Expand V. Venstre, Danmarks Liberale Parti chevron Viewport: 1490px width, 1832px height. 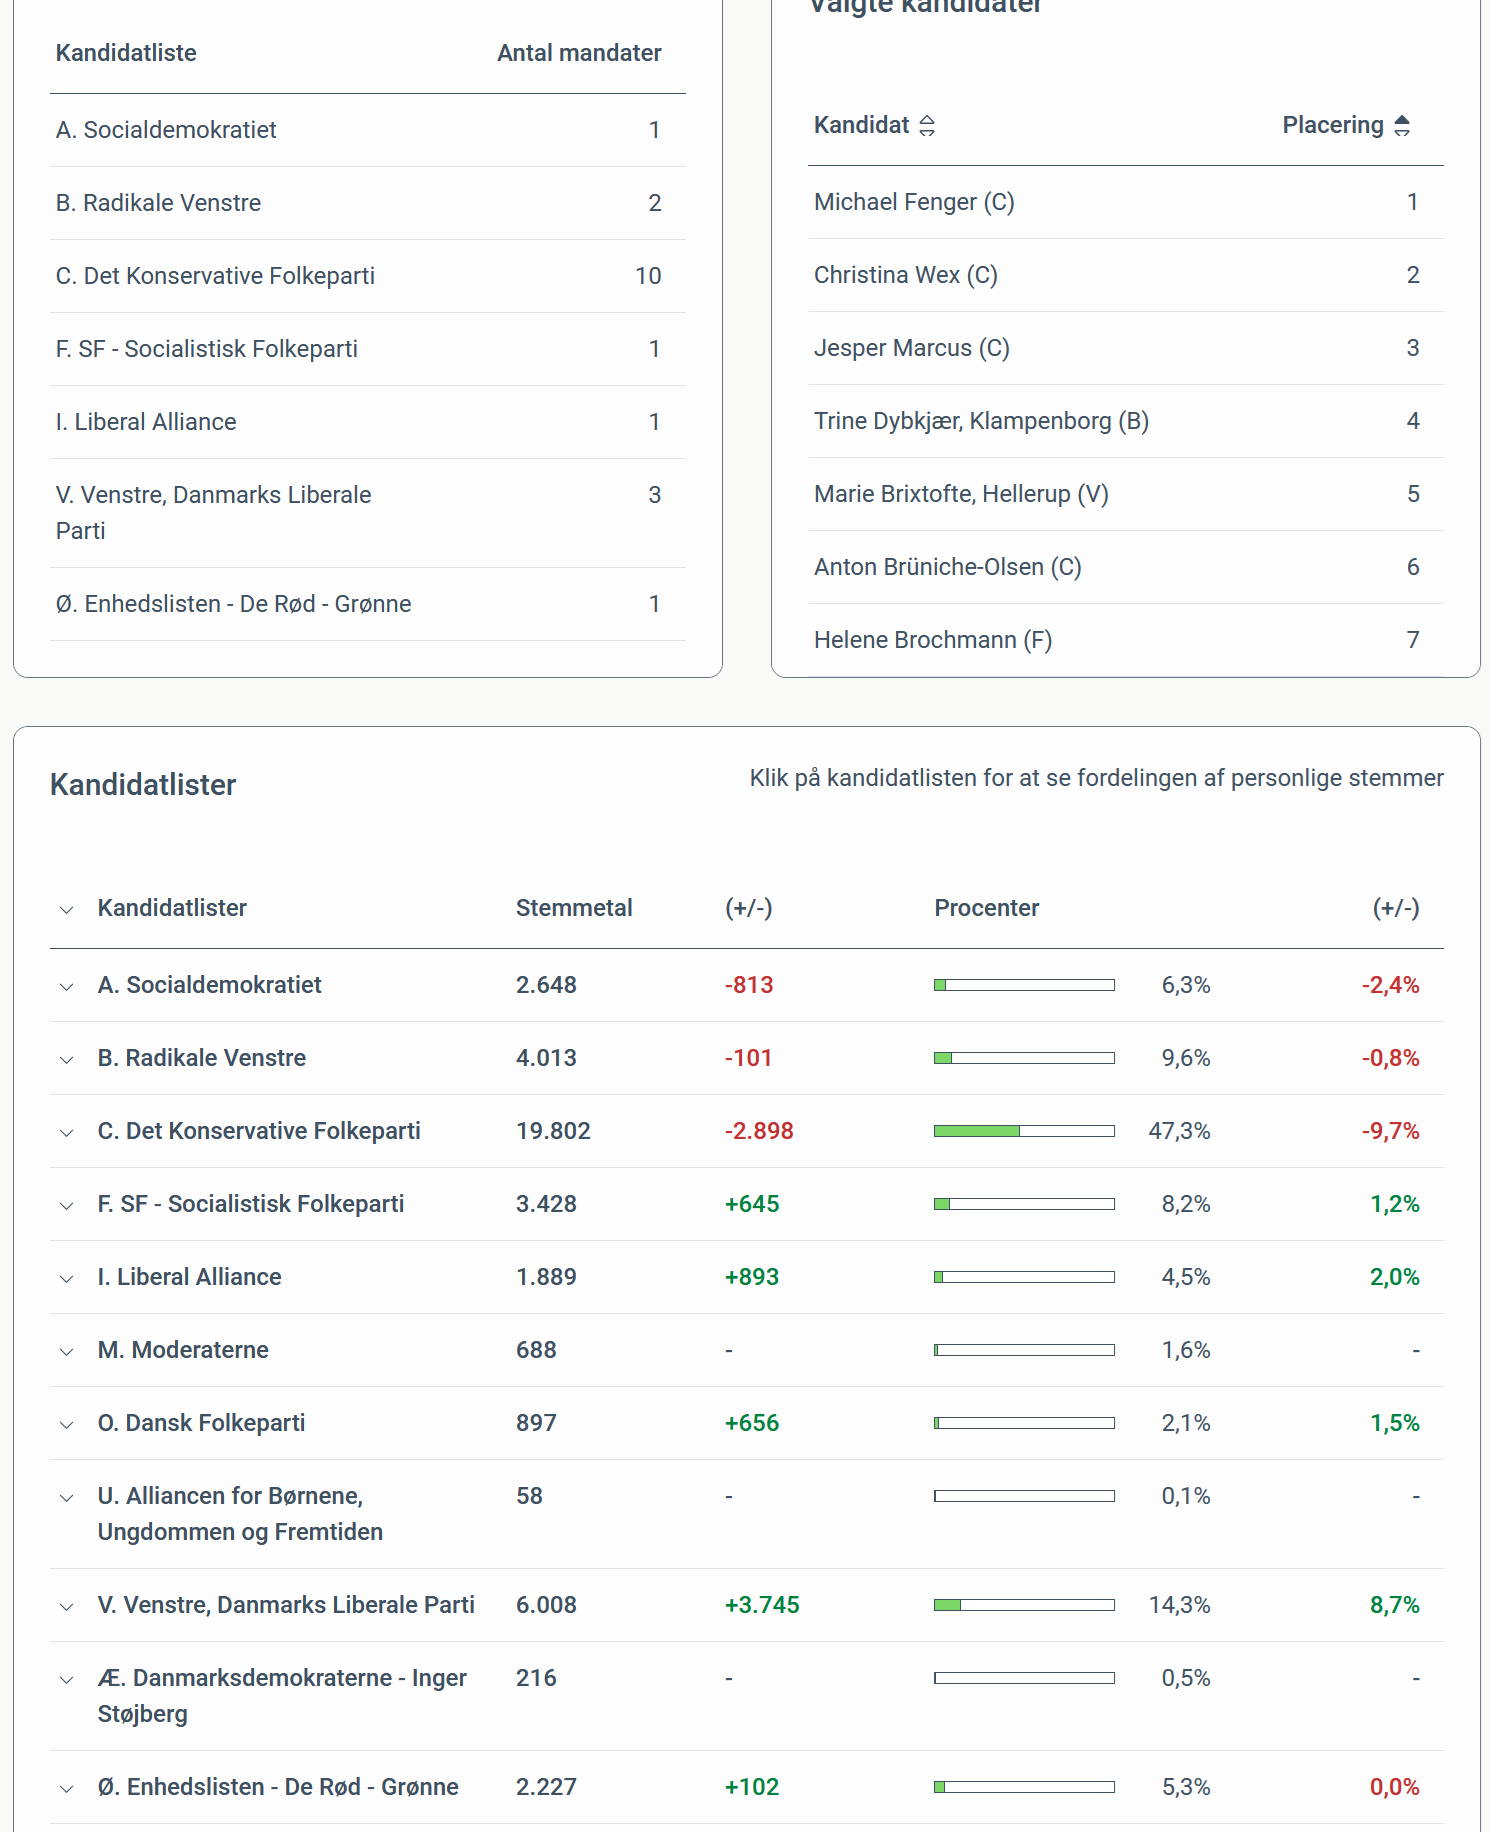(67, 1607)
